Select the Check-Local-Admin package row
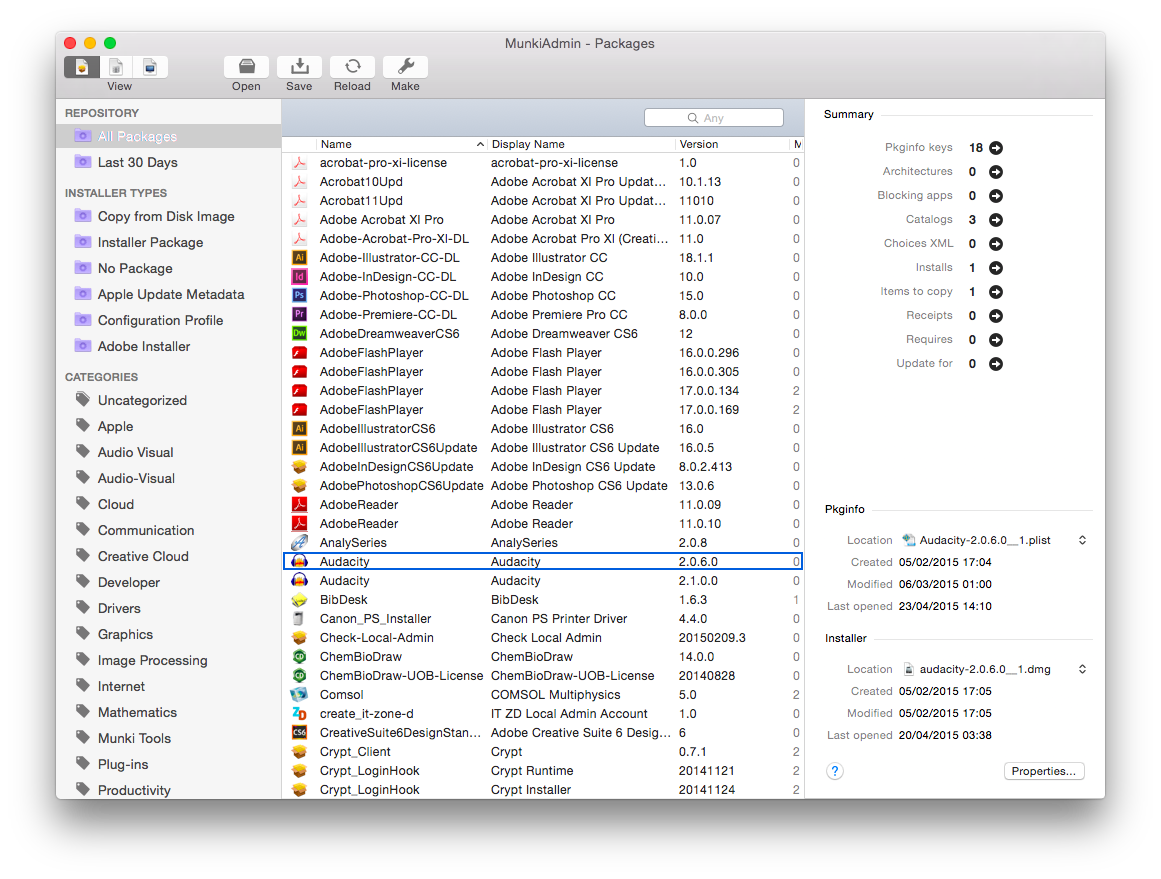 coord(543,638)
